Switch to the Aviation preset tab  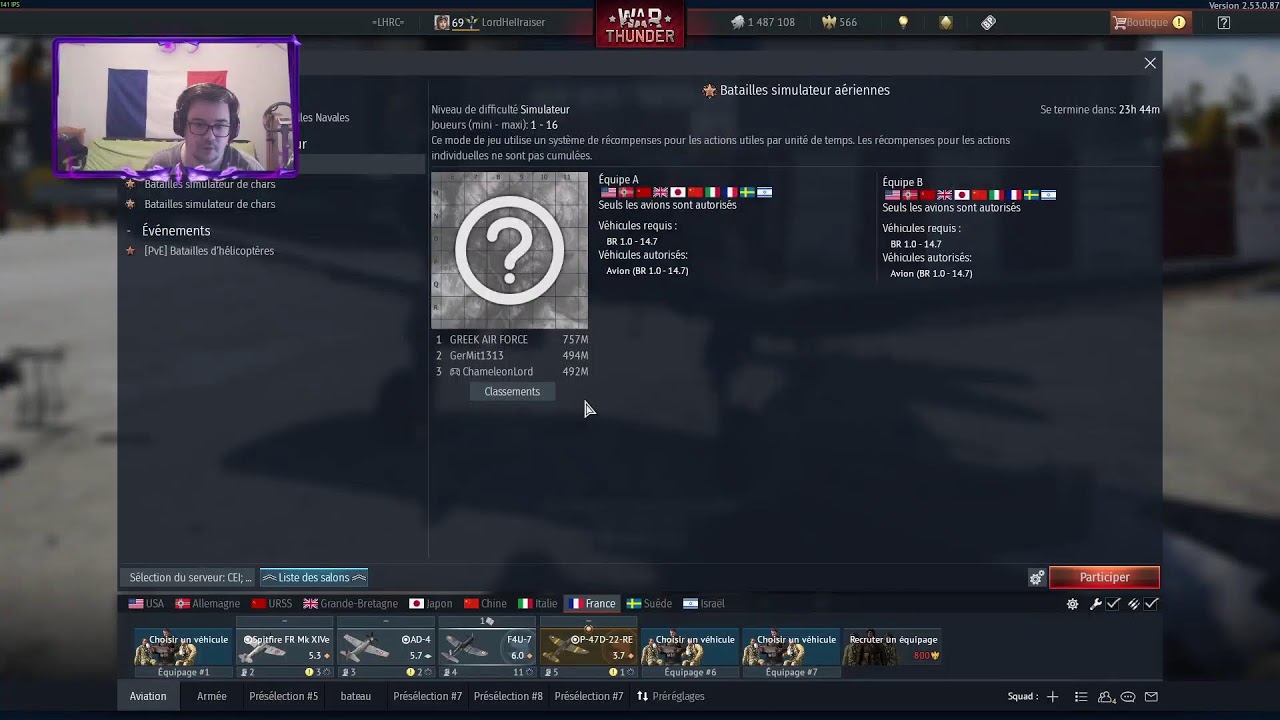tap(148, 696)
